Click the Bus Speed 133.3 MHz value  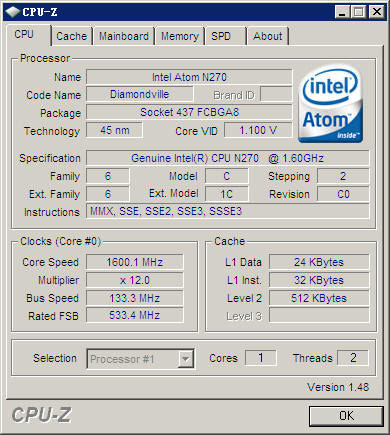pos(135,298)
